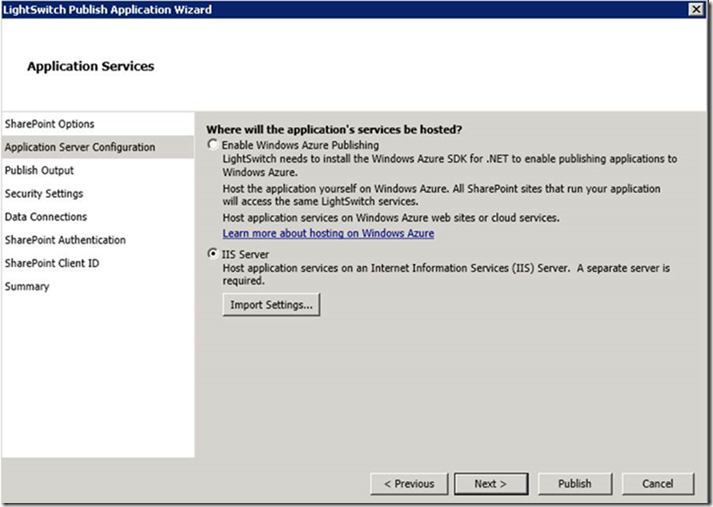Click 'Host application services on Windows Azure web sites' text

[391, 218]
